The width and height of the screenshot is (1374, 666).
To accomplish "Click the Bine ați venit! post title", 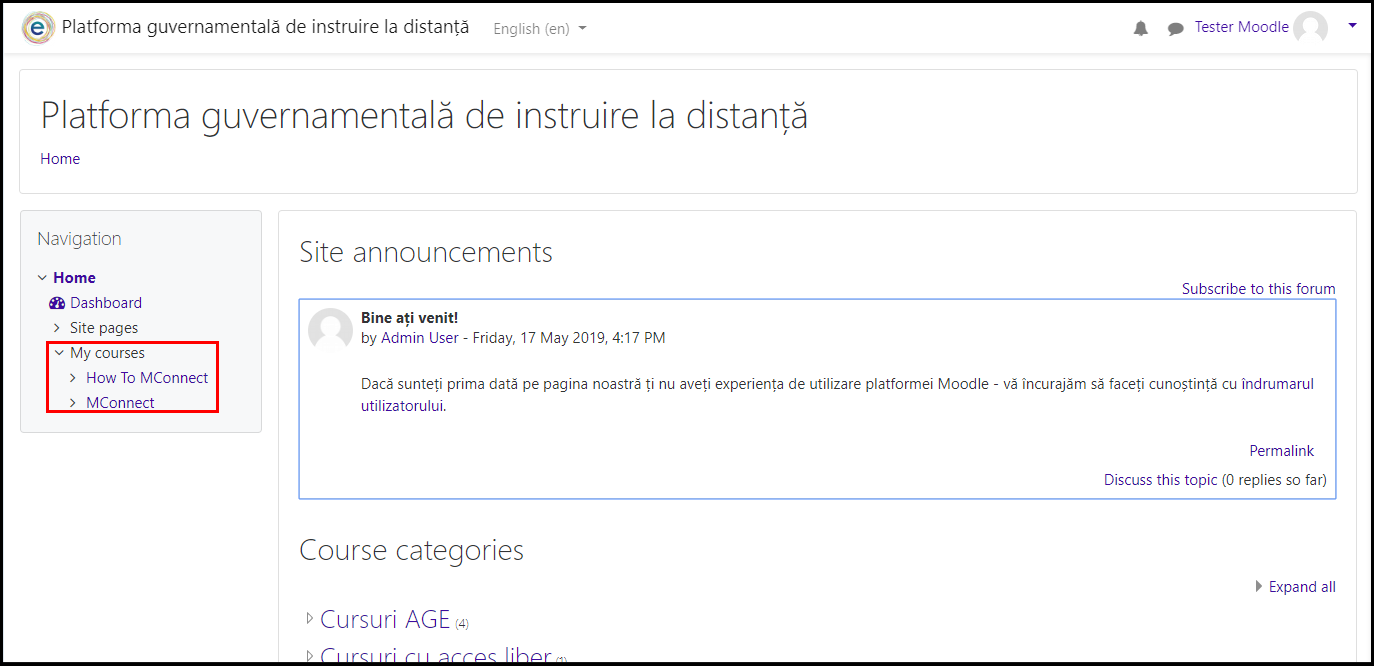I will tap(409, 318).
